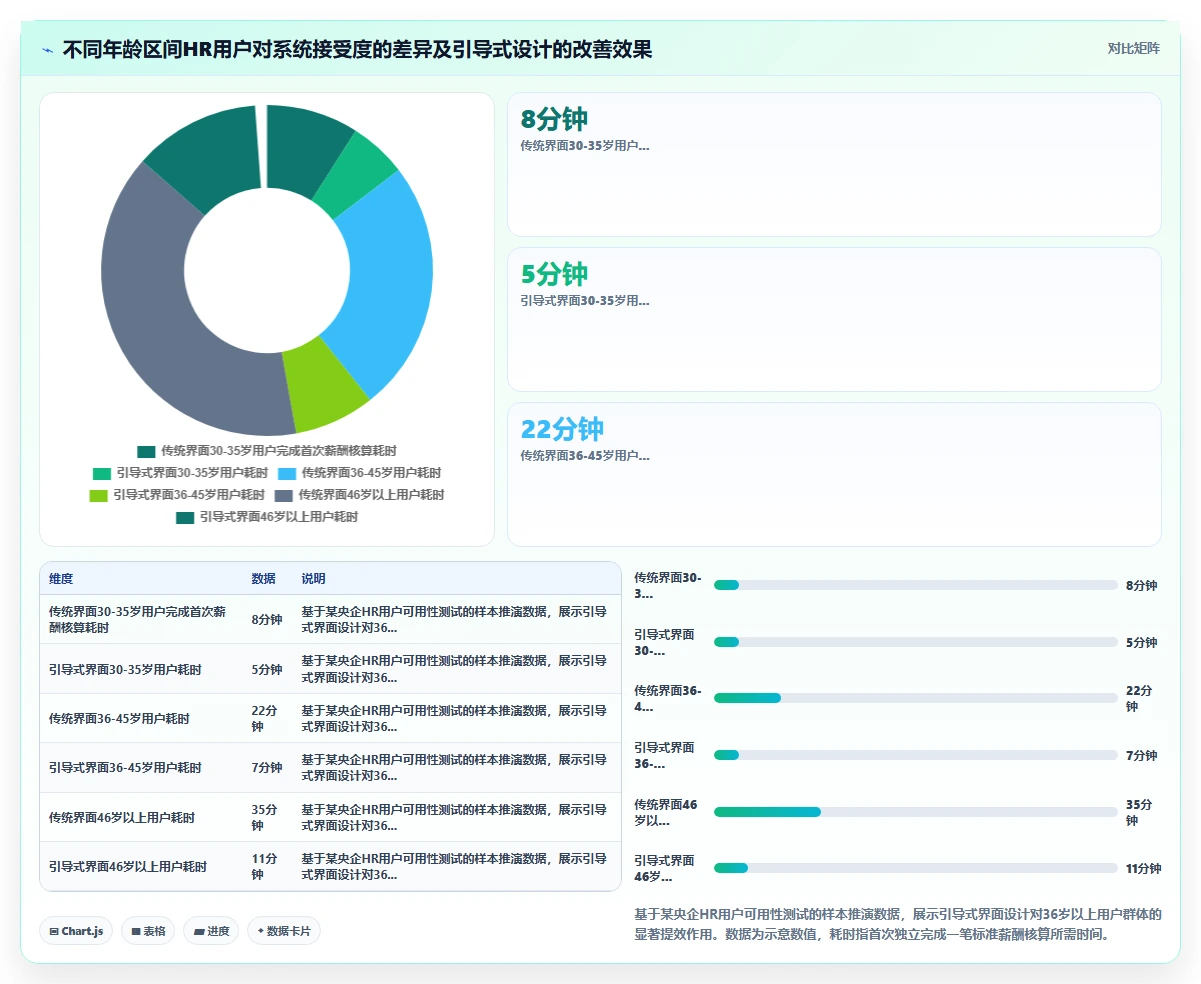Screen dimensions: 1201x984
Task: Click the 数据卡片 tag chip
Action: 284,931
